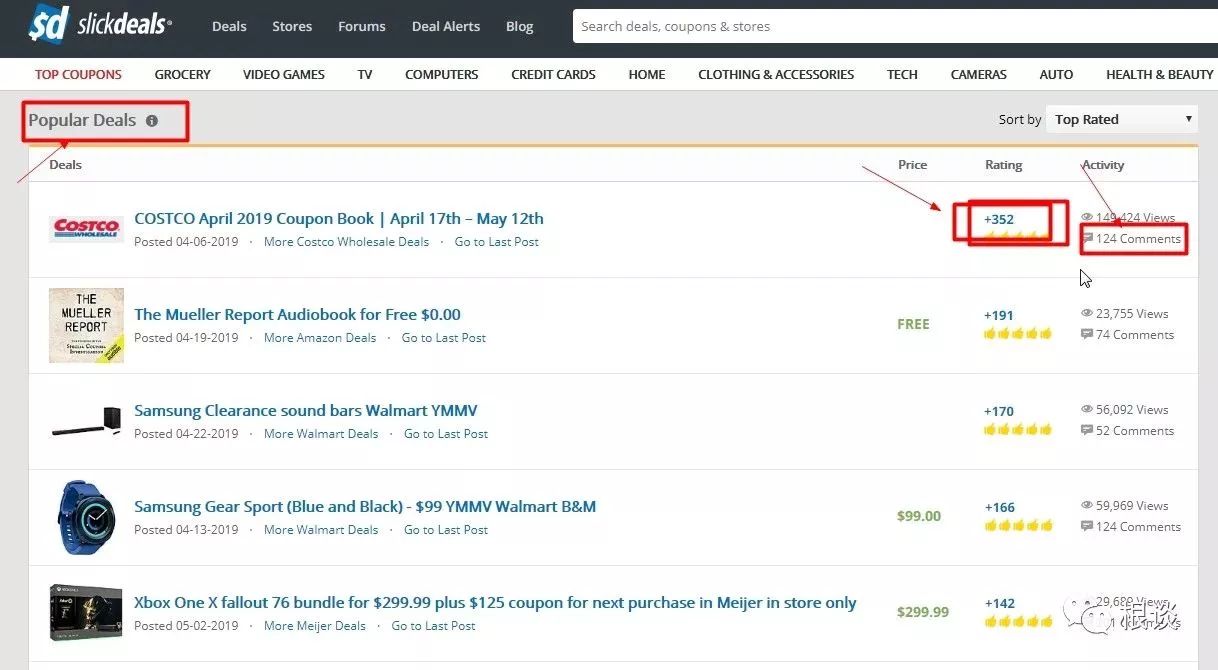Open the VIDEO GAMES category tab

pos(283,74)
